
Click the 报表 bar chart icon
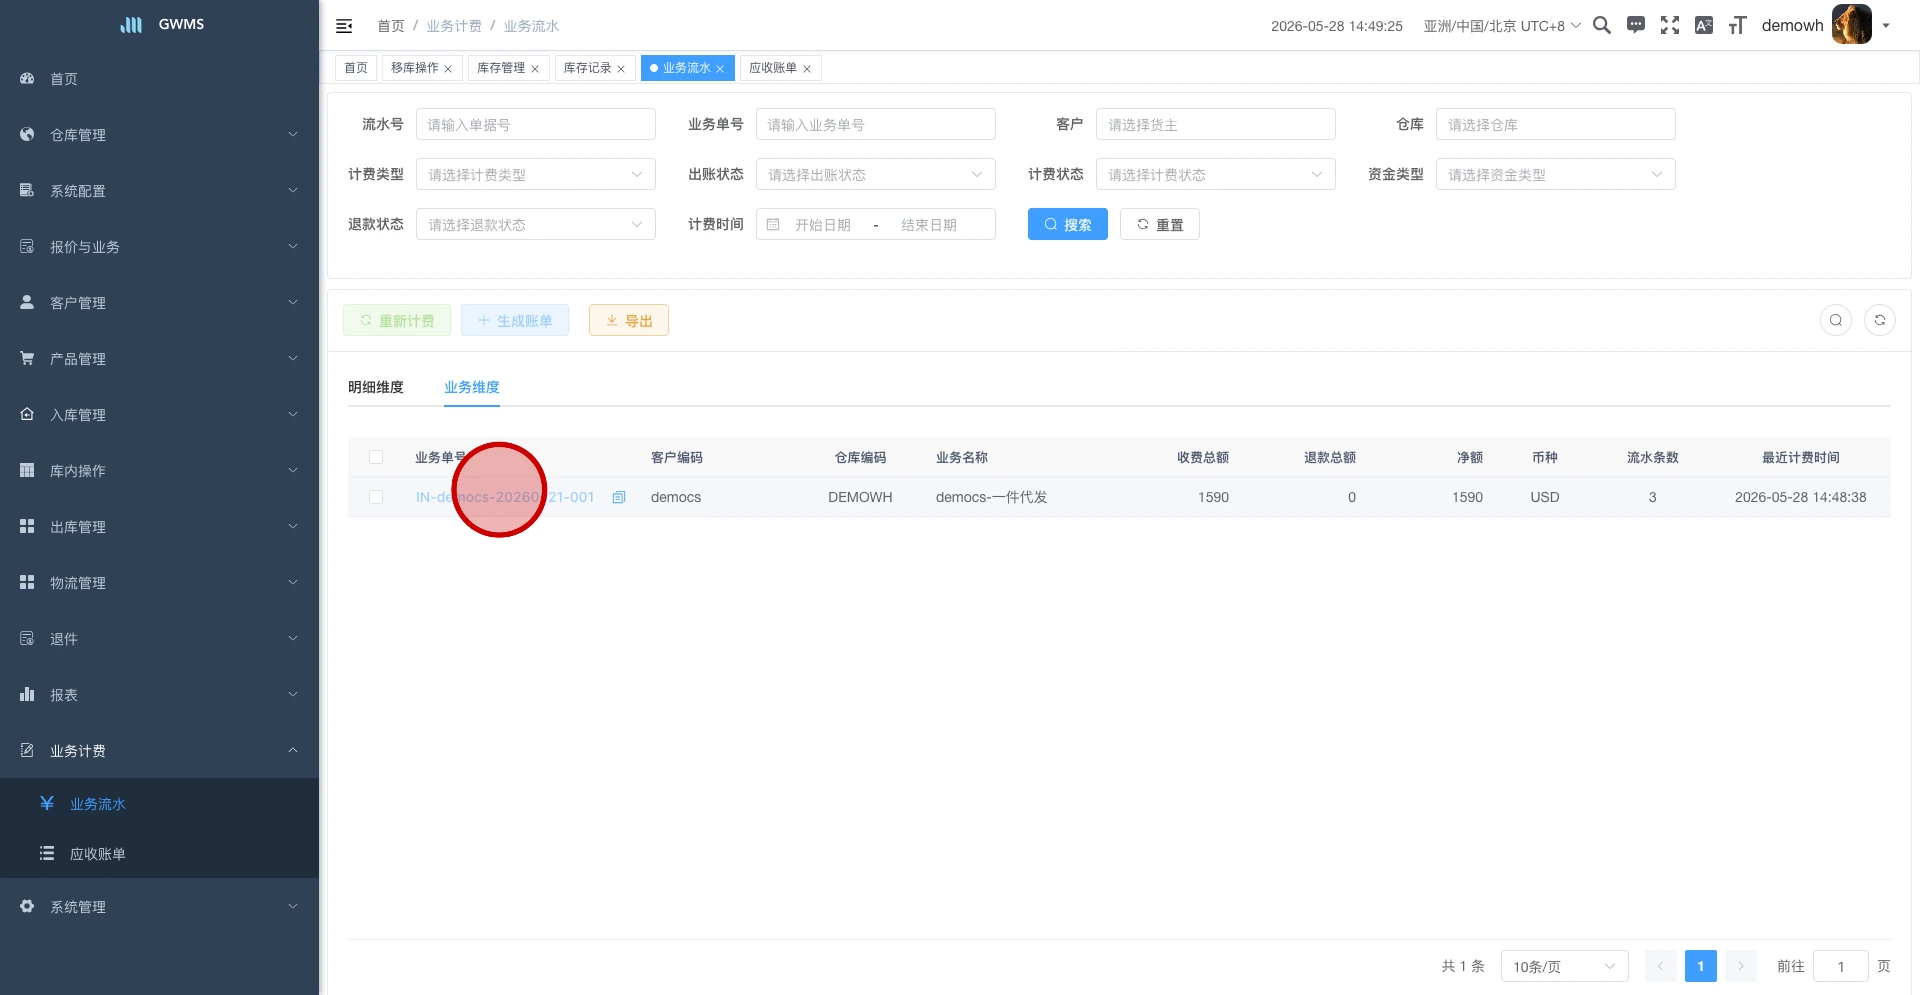coord(27,694)
